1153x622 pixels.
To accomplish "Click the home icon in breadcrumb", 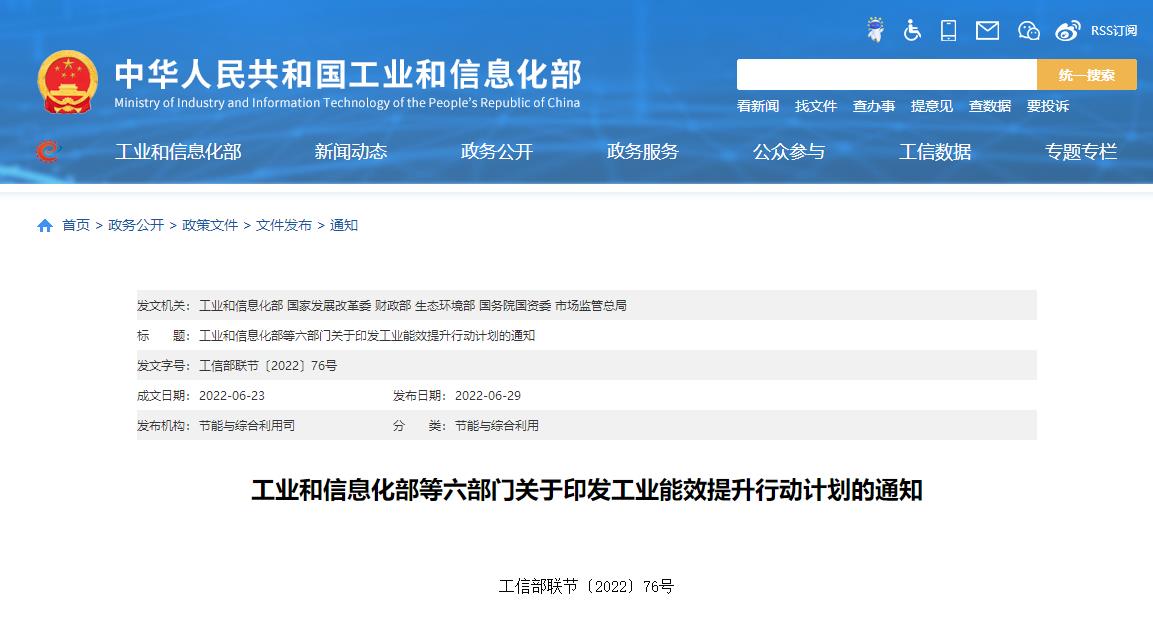I will click(x=45, y=226).
